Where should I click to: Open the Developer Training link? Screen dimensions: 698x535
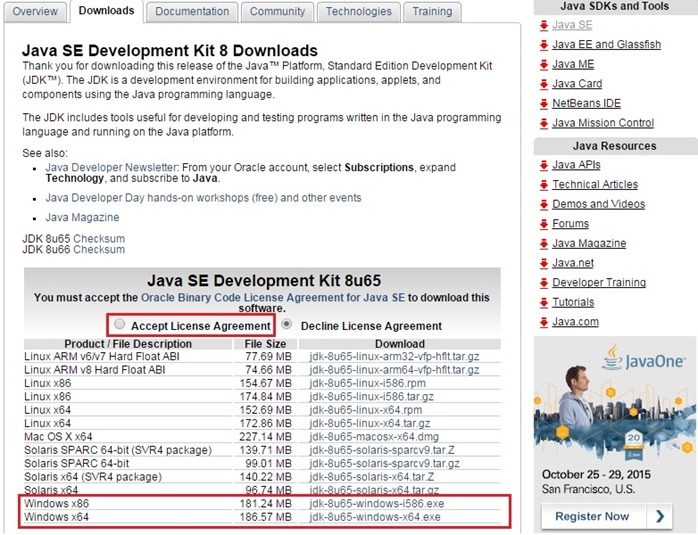tap(599, 283)
